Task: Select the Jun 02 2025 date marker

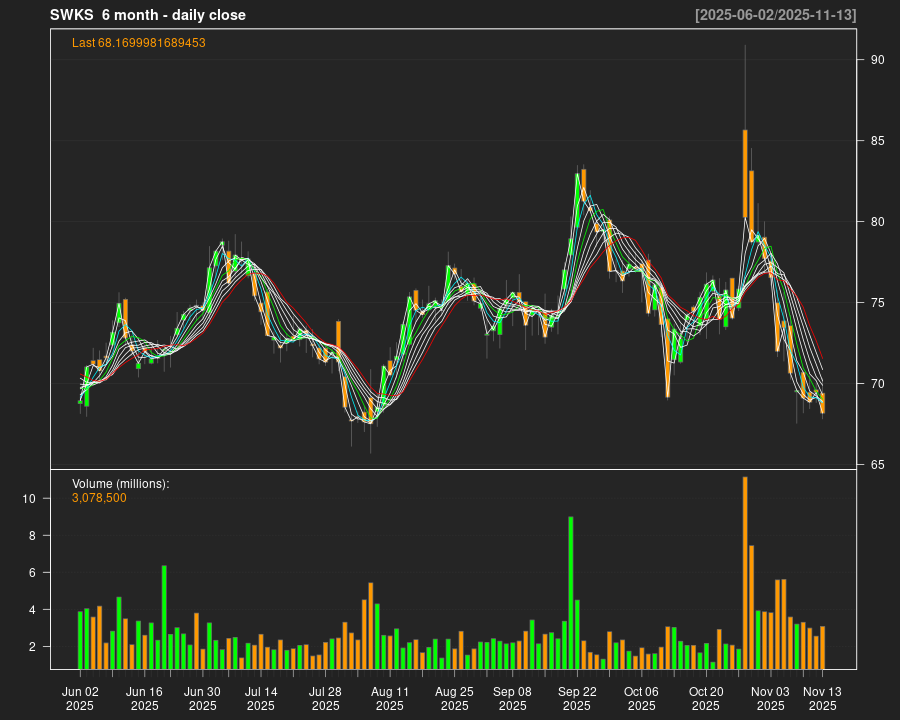Action: coord(80,698)
